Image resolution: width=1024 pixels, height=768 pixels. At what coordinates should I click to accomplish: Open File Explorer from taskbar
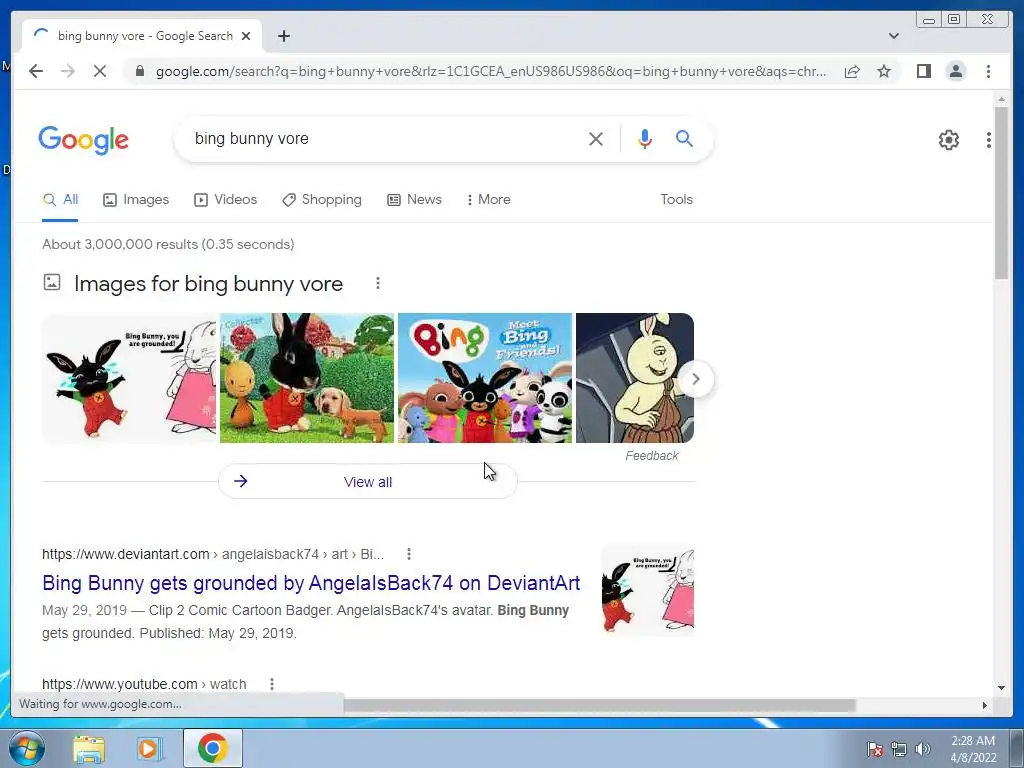[89, 748]
